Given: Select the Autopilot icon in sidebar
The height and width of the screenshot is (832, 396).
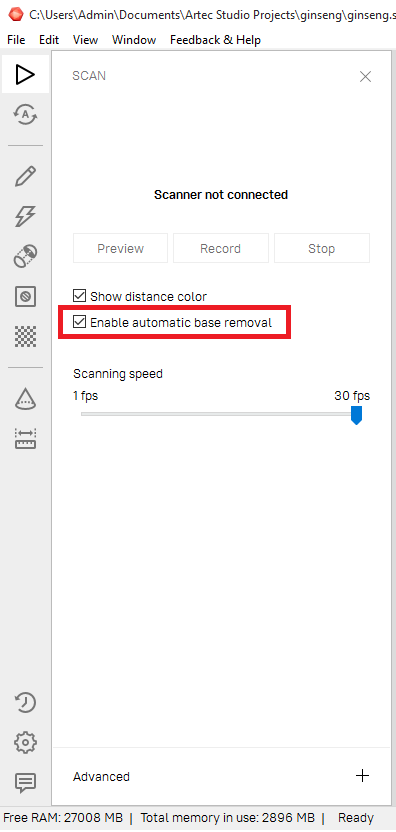Looking at the screenshot, I should tap(25, 114).
